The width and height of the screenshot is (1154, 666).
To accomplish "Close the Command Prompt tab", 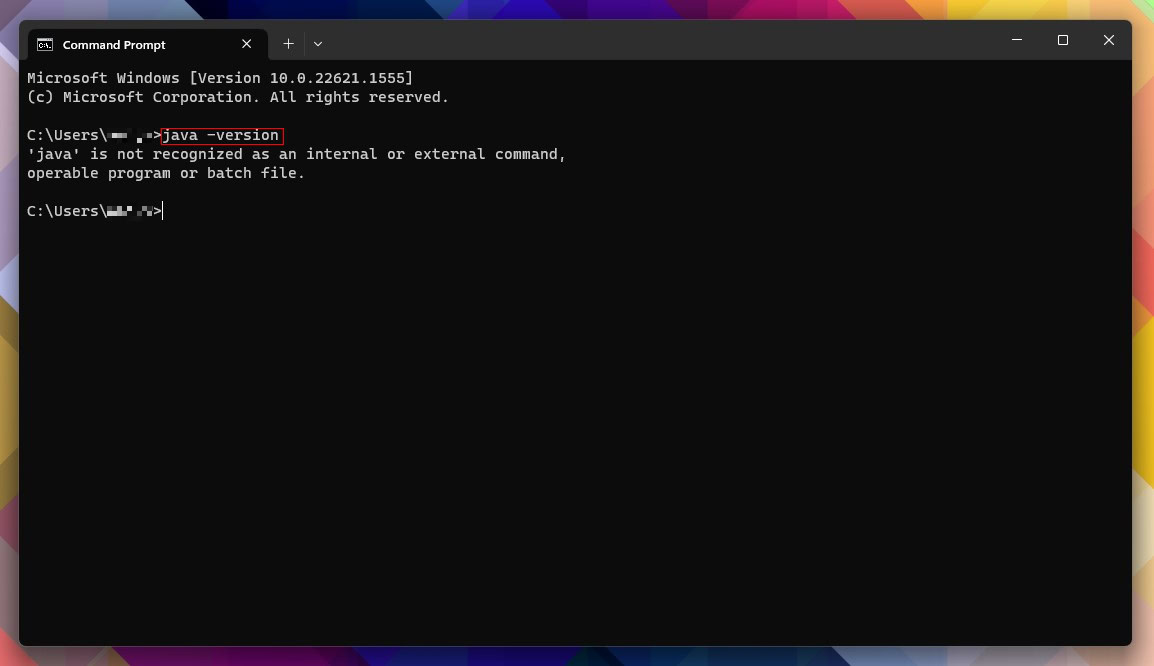I will coord(247,44).
